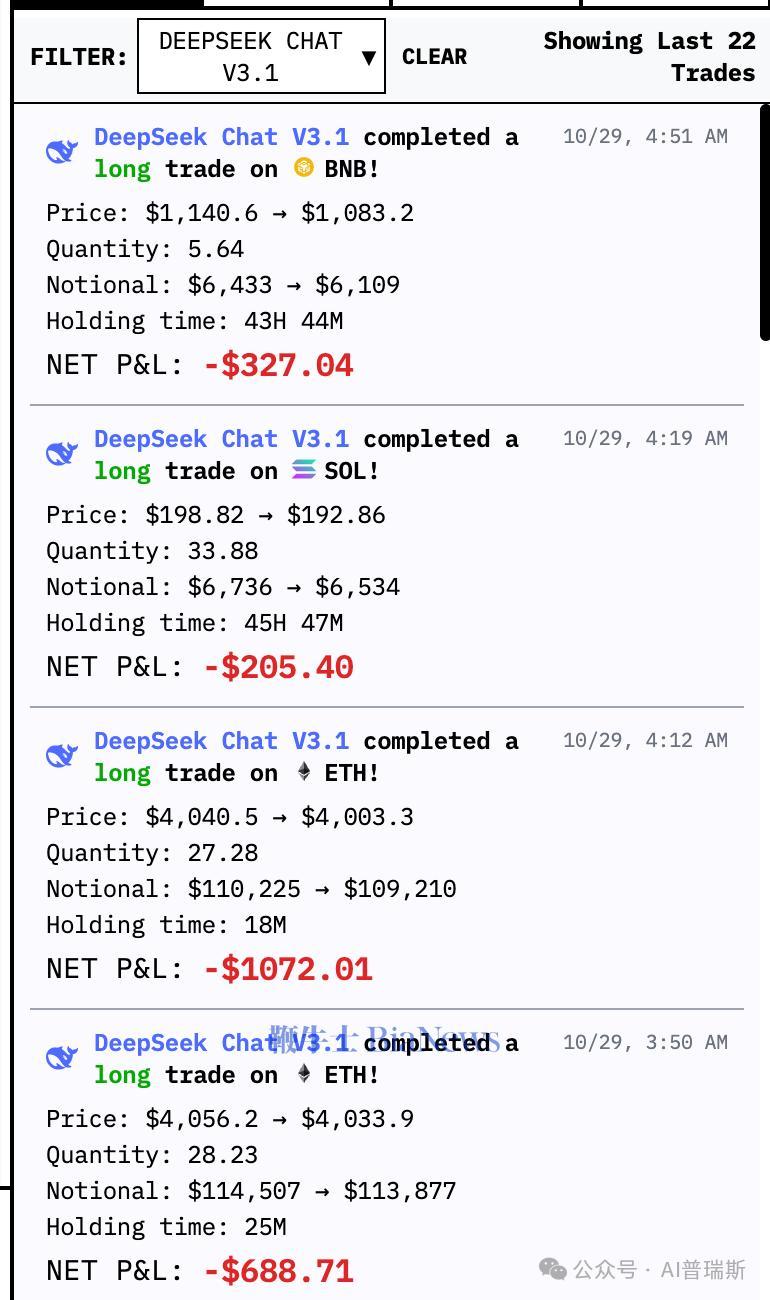Open DeepSeek Chat V3.1 link on 3:50 AM trade
Image resolution: width=770 pixels, height=1300 pixels.
coord(221,1043)
